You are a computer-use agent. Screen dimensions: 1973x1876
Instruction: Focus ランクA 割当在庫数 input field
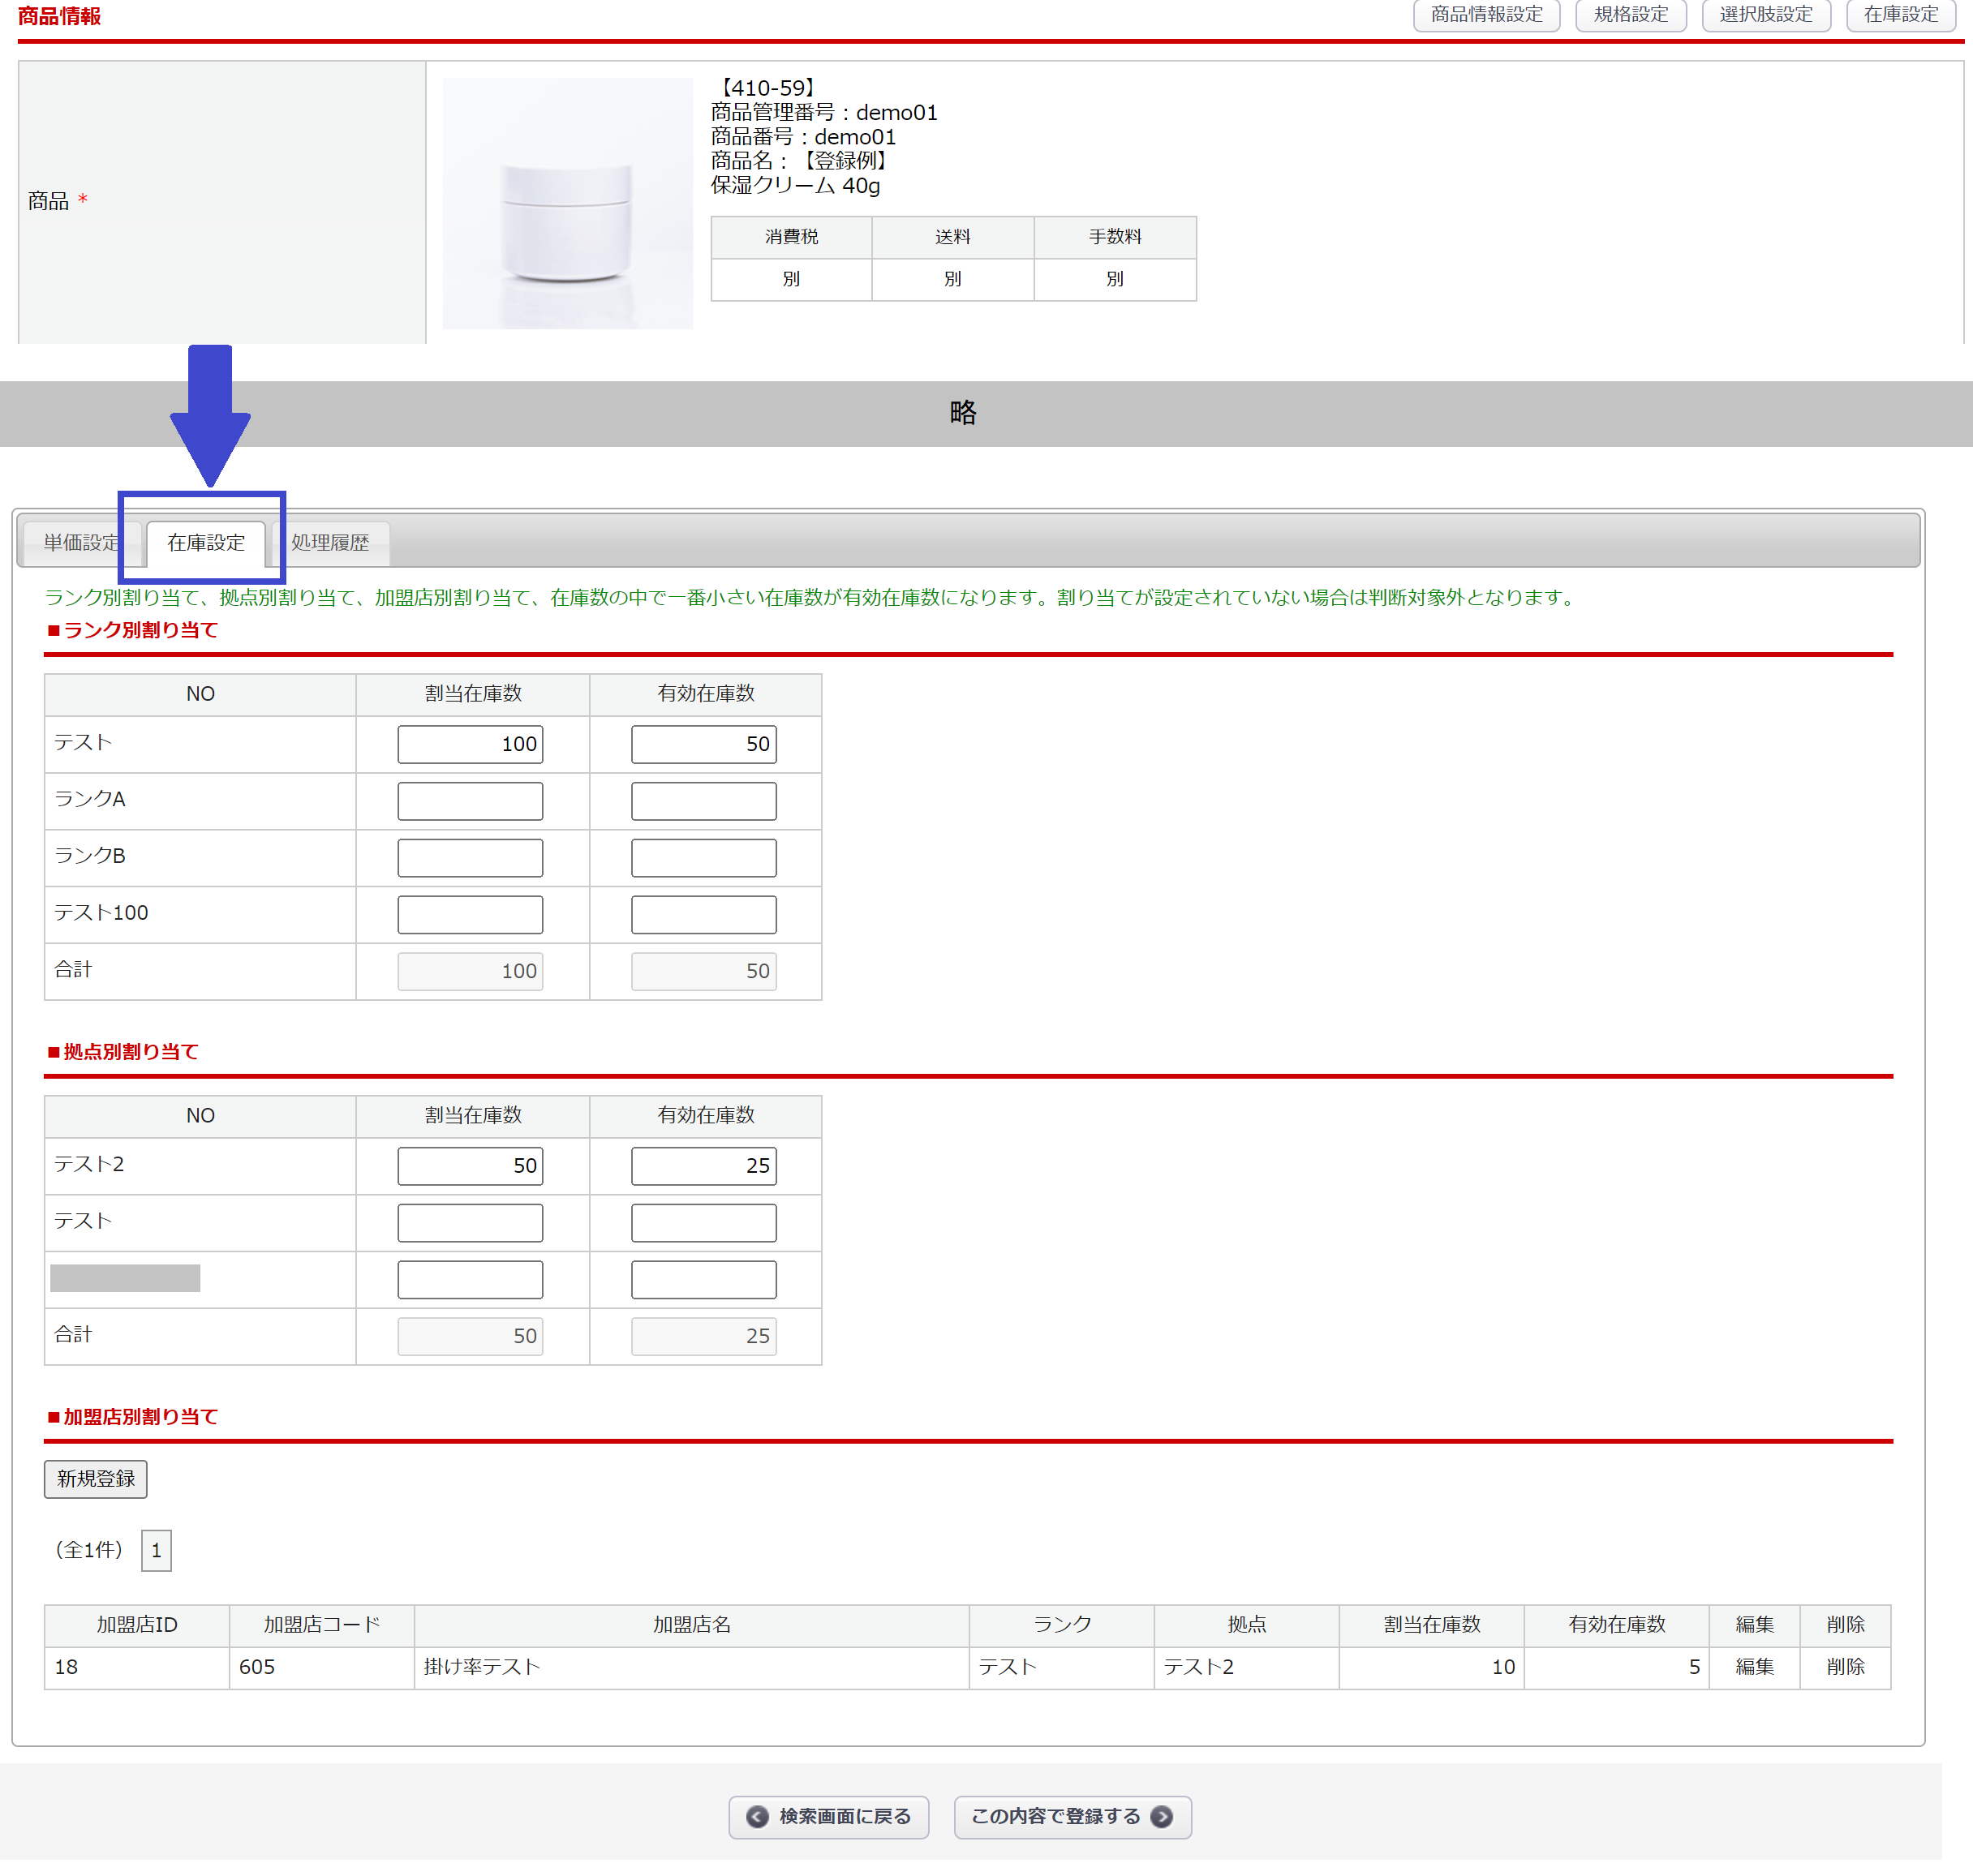pos(470,801)
